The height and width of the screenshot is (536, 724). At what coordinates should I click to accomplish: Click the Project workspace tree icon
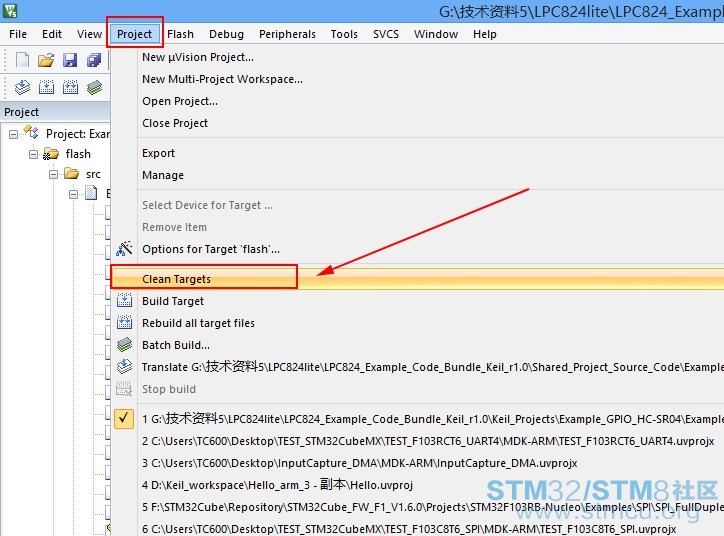(31, 132)
